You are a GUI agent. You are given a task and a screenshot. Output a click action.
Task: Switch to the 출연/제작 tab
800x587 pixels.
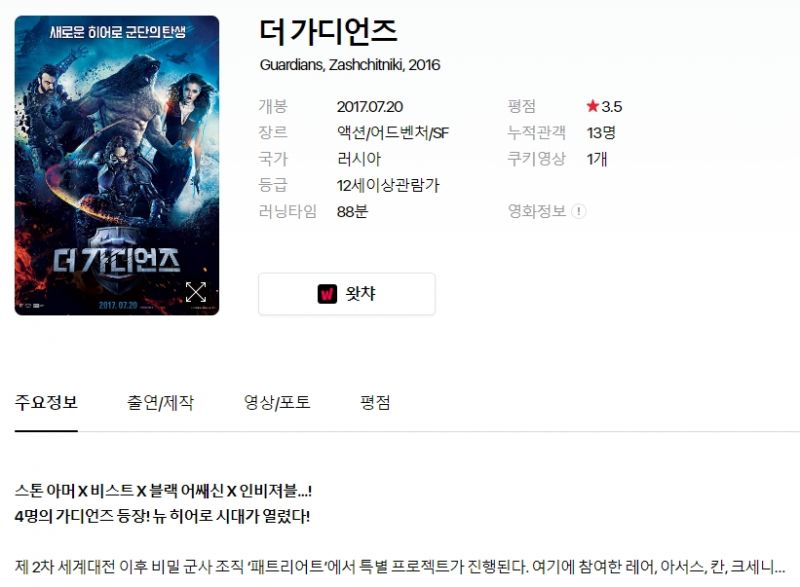point(161,403)
